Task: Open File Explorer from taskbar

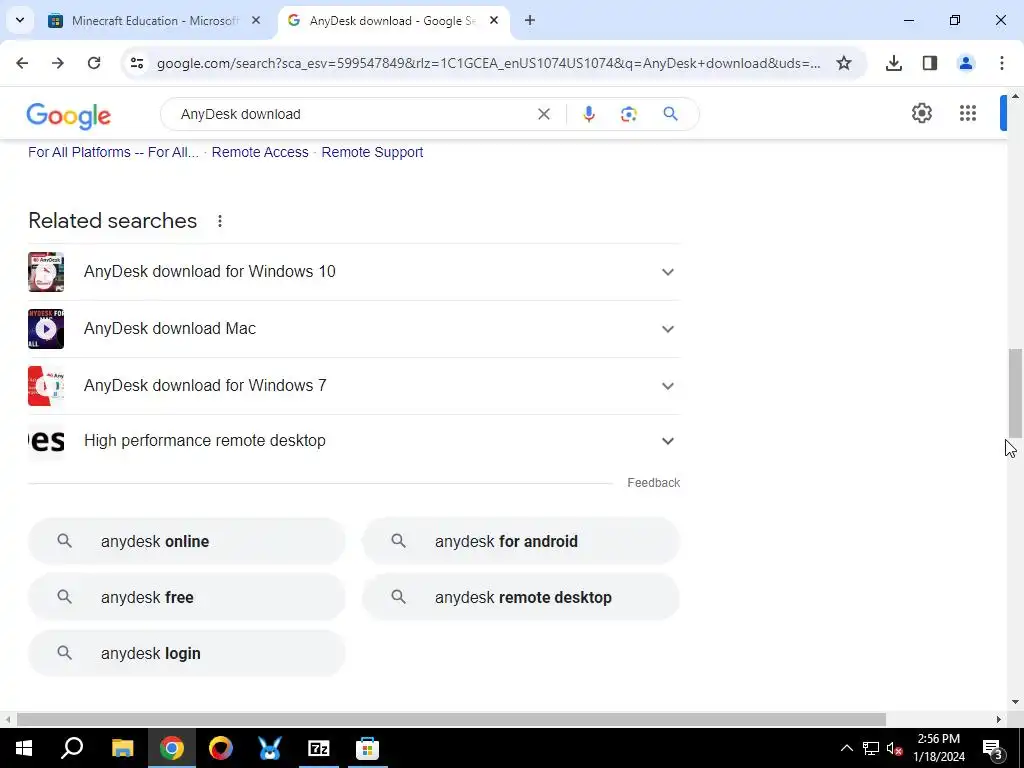Action: [122, 748]
